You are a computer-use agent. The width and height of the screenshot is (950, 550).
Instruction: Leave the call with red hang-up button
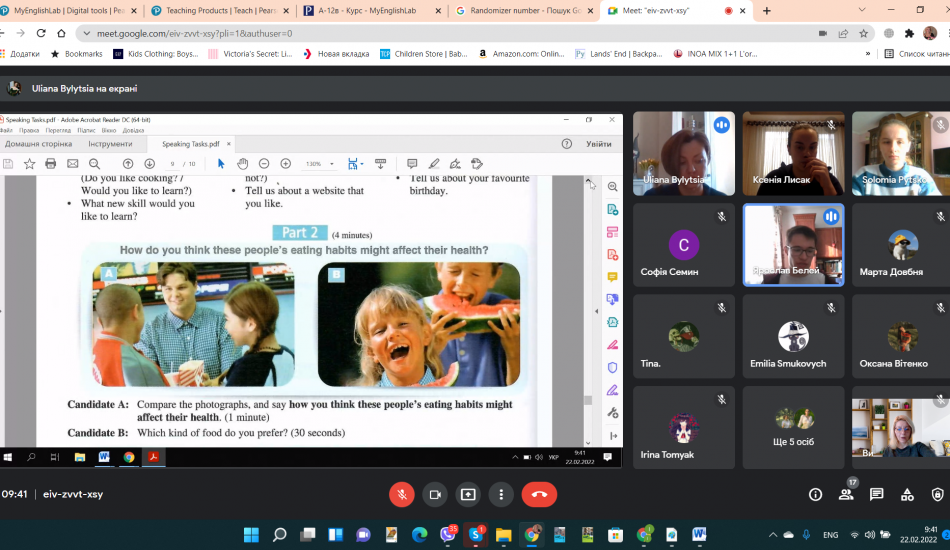pyautogui.click(x=539, y=494)
